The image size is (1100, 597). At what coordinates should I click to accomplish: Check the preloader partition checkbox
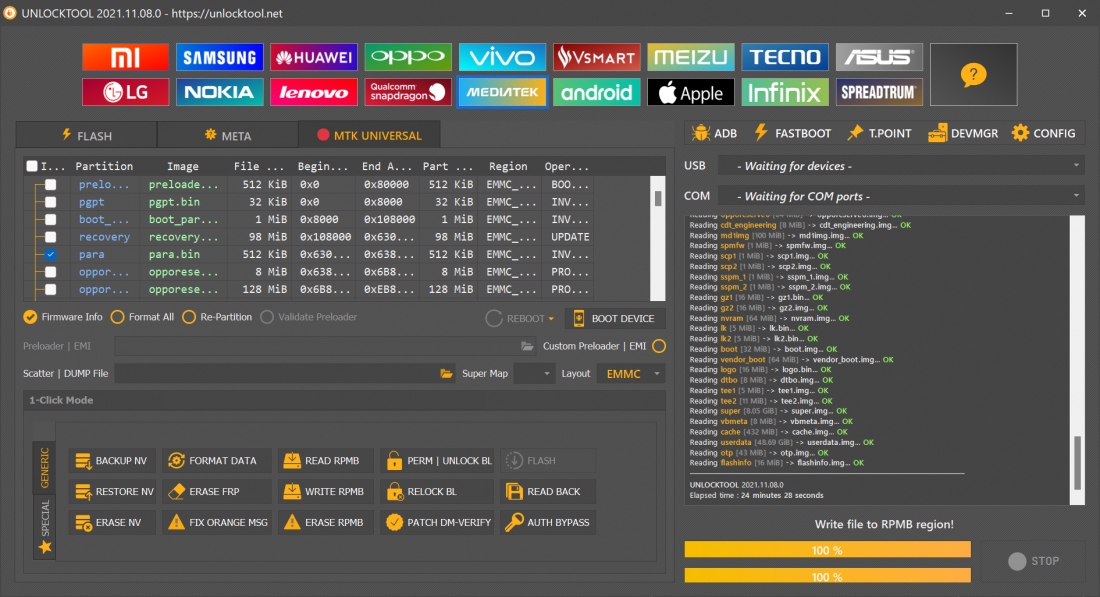[x=51, y=185]
